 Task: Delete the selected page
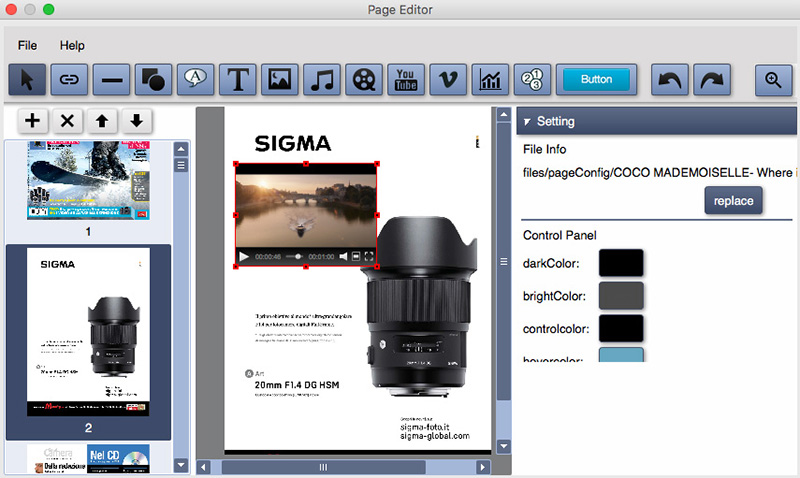coord(67,121)
